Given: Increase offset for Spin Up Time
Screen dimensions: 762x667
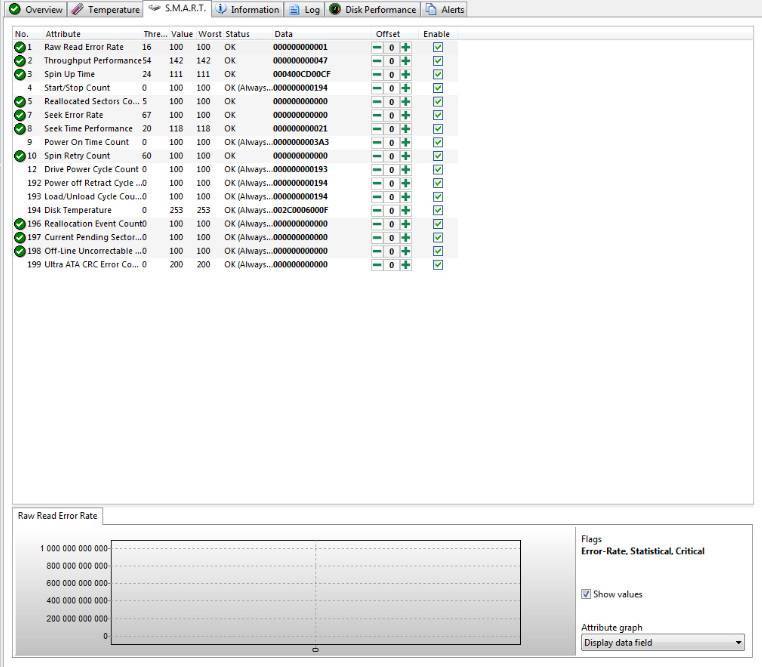Looking at the screenshot, I should coord(406,75).
